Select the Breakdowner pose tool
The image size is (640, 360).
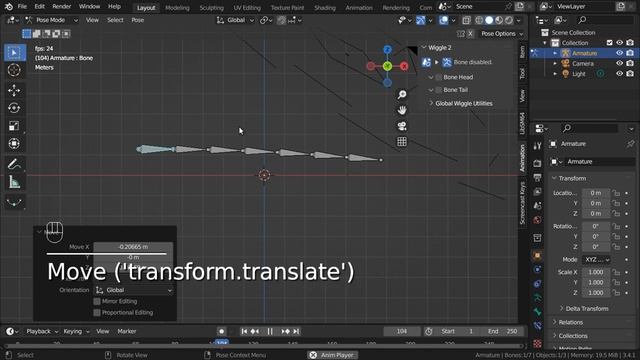tap(14, 202)
